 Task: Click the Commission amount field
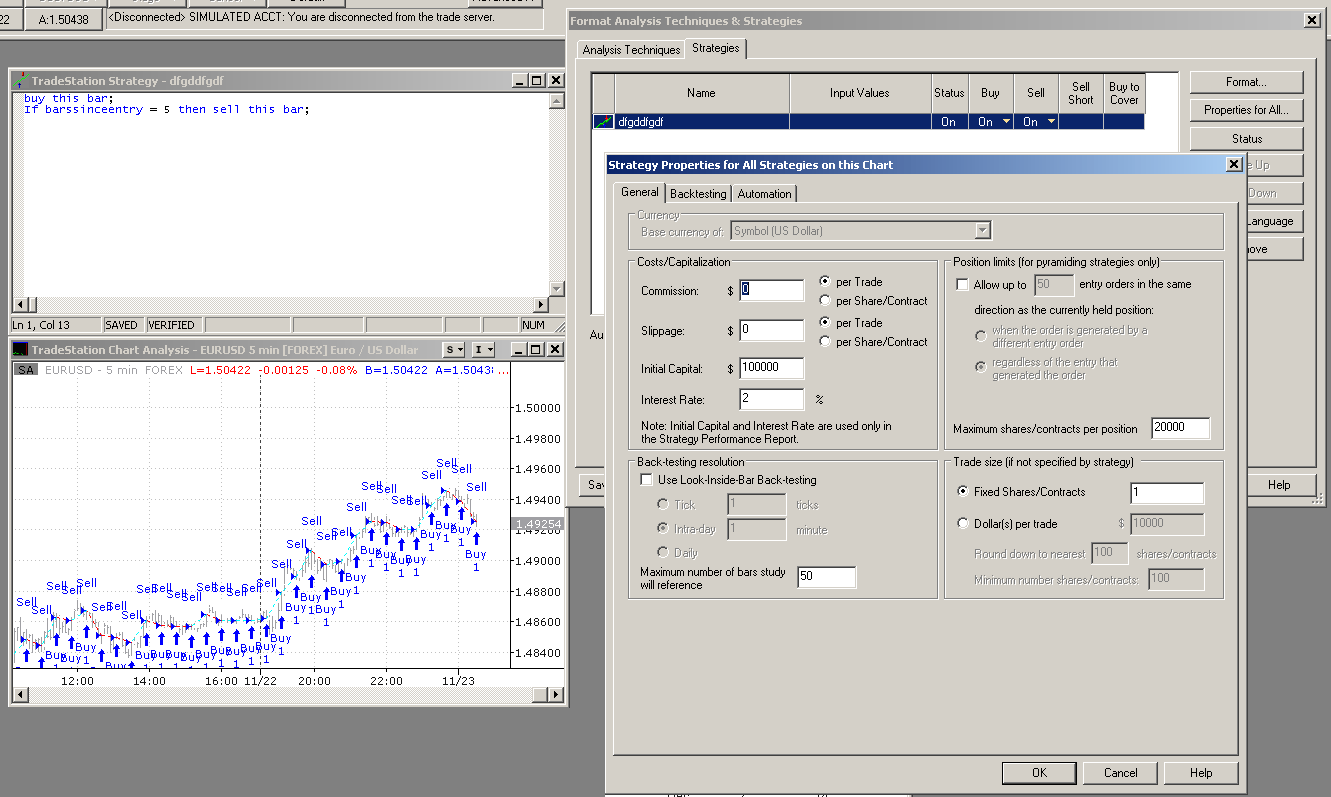772,290
